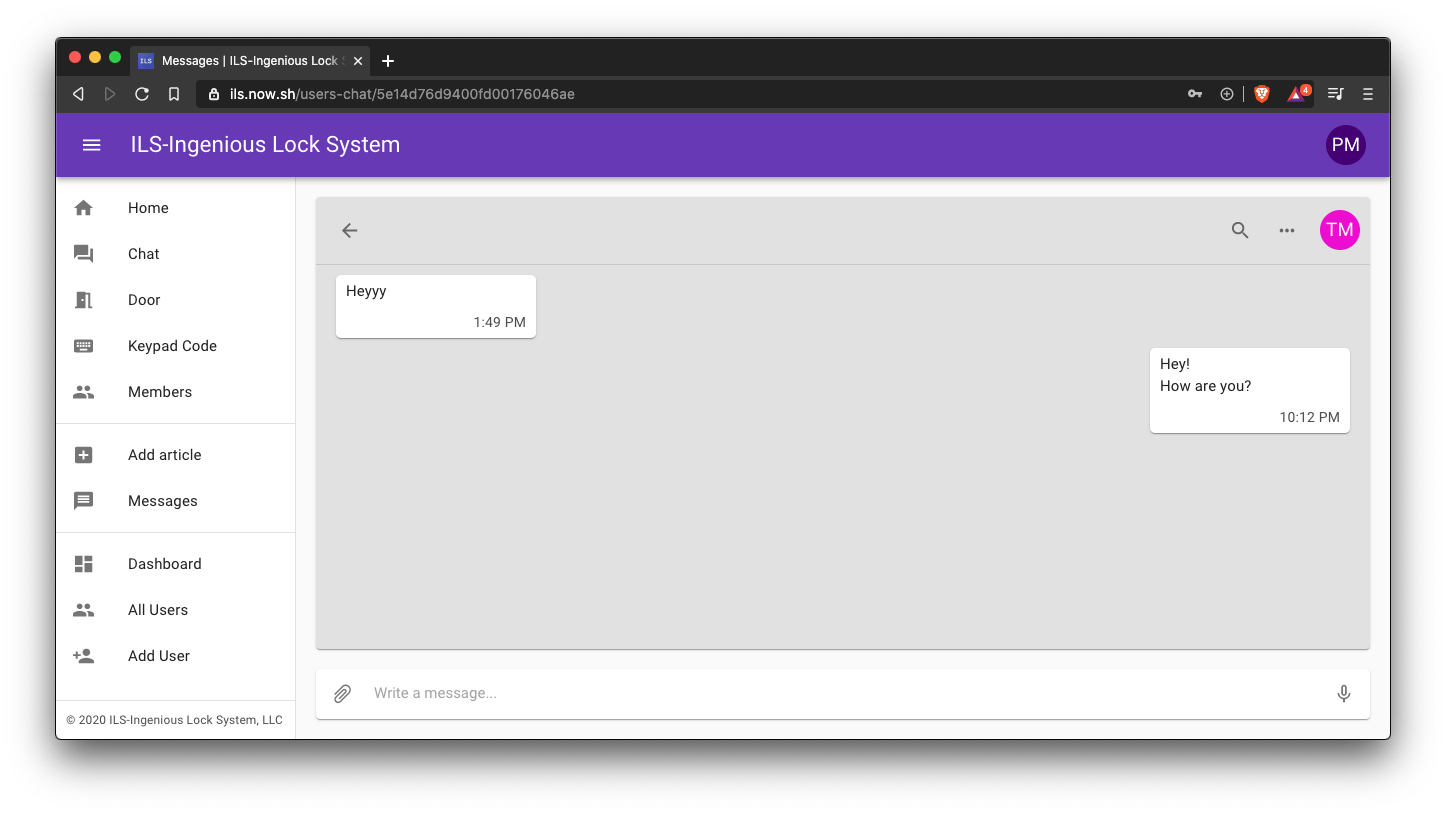Go to Home in the sidebar
This screenshot has width=1446, height=813.
click(x=148, y=208)
